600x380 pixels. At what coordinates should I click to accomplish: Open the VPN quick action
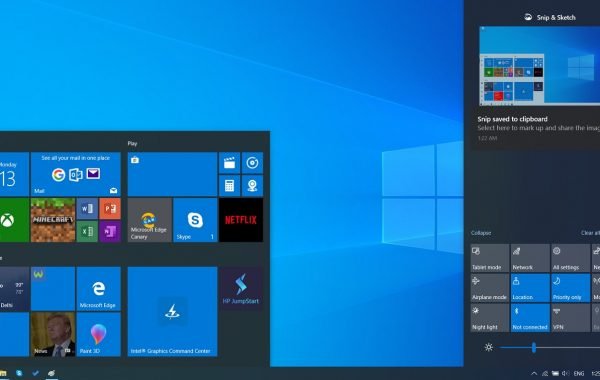coord(571,318)
